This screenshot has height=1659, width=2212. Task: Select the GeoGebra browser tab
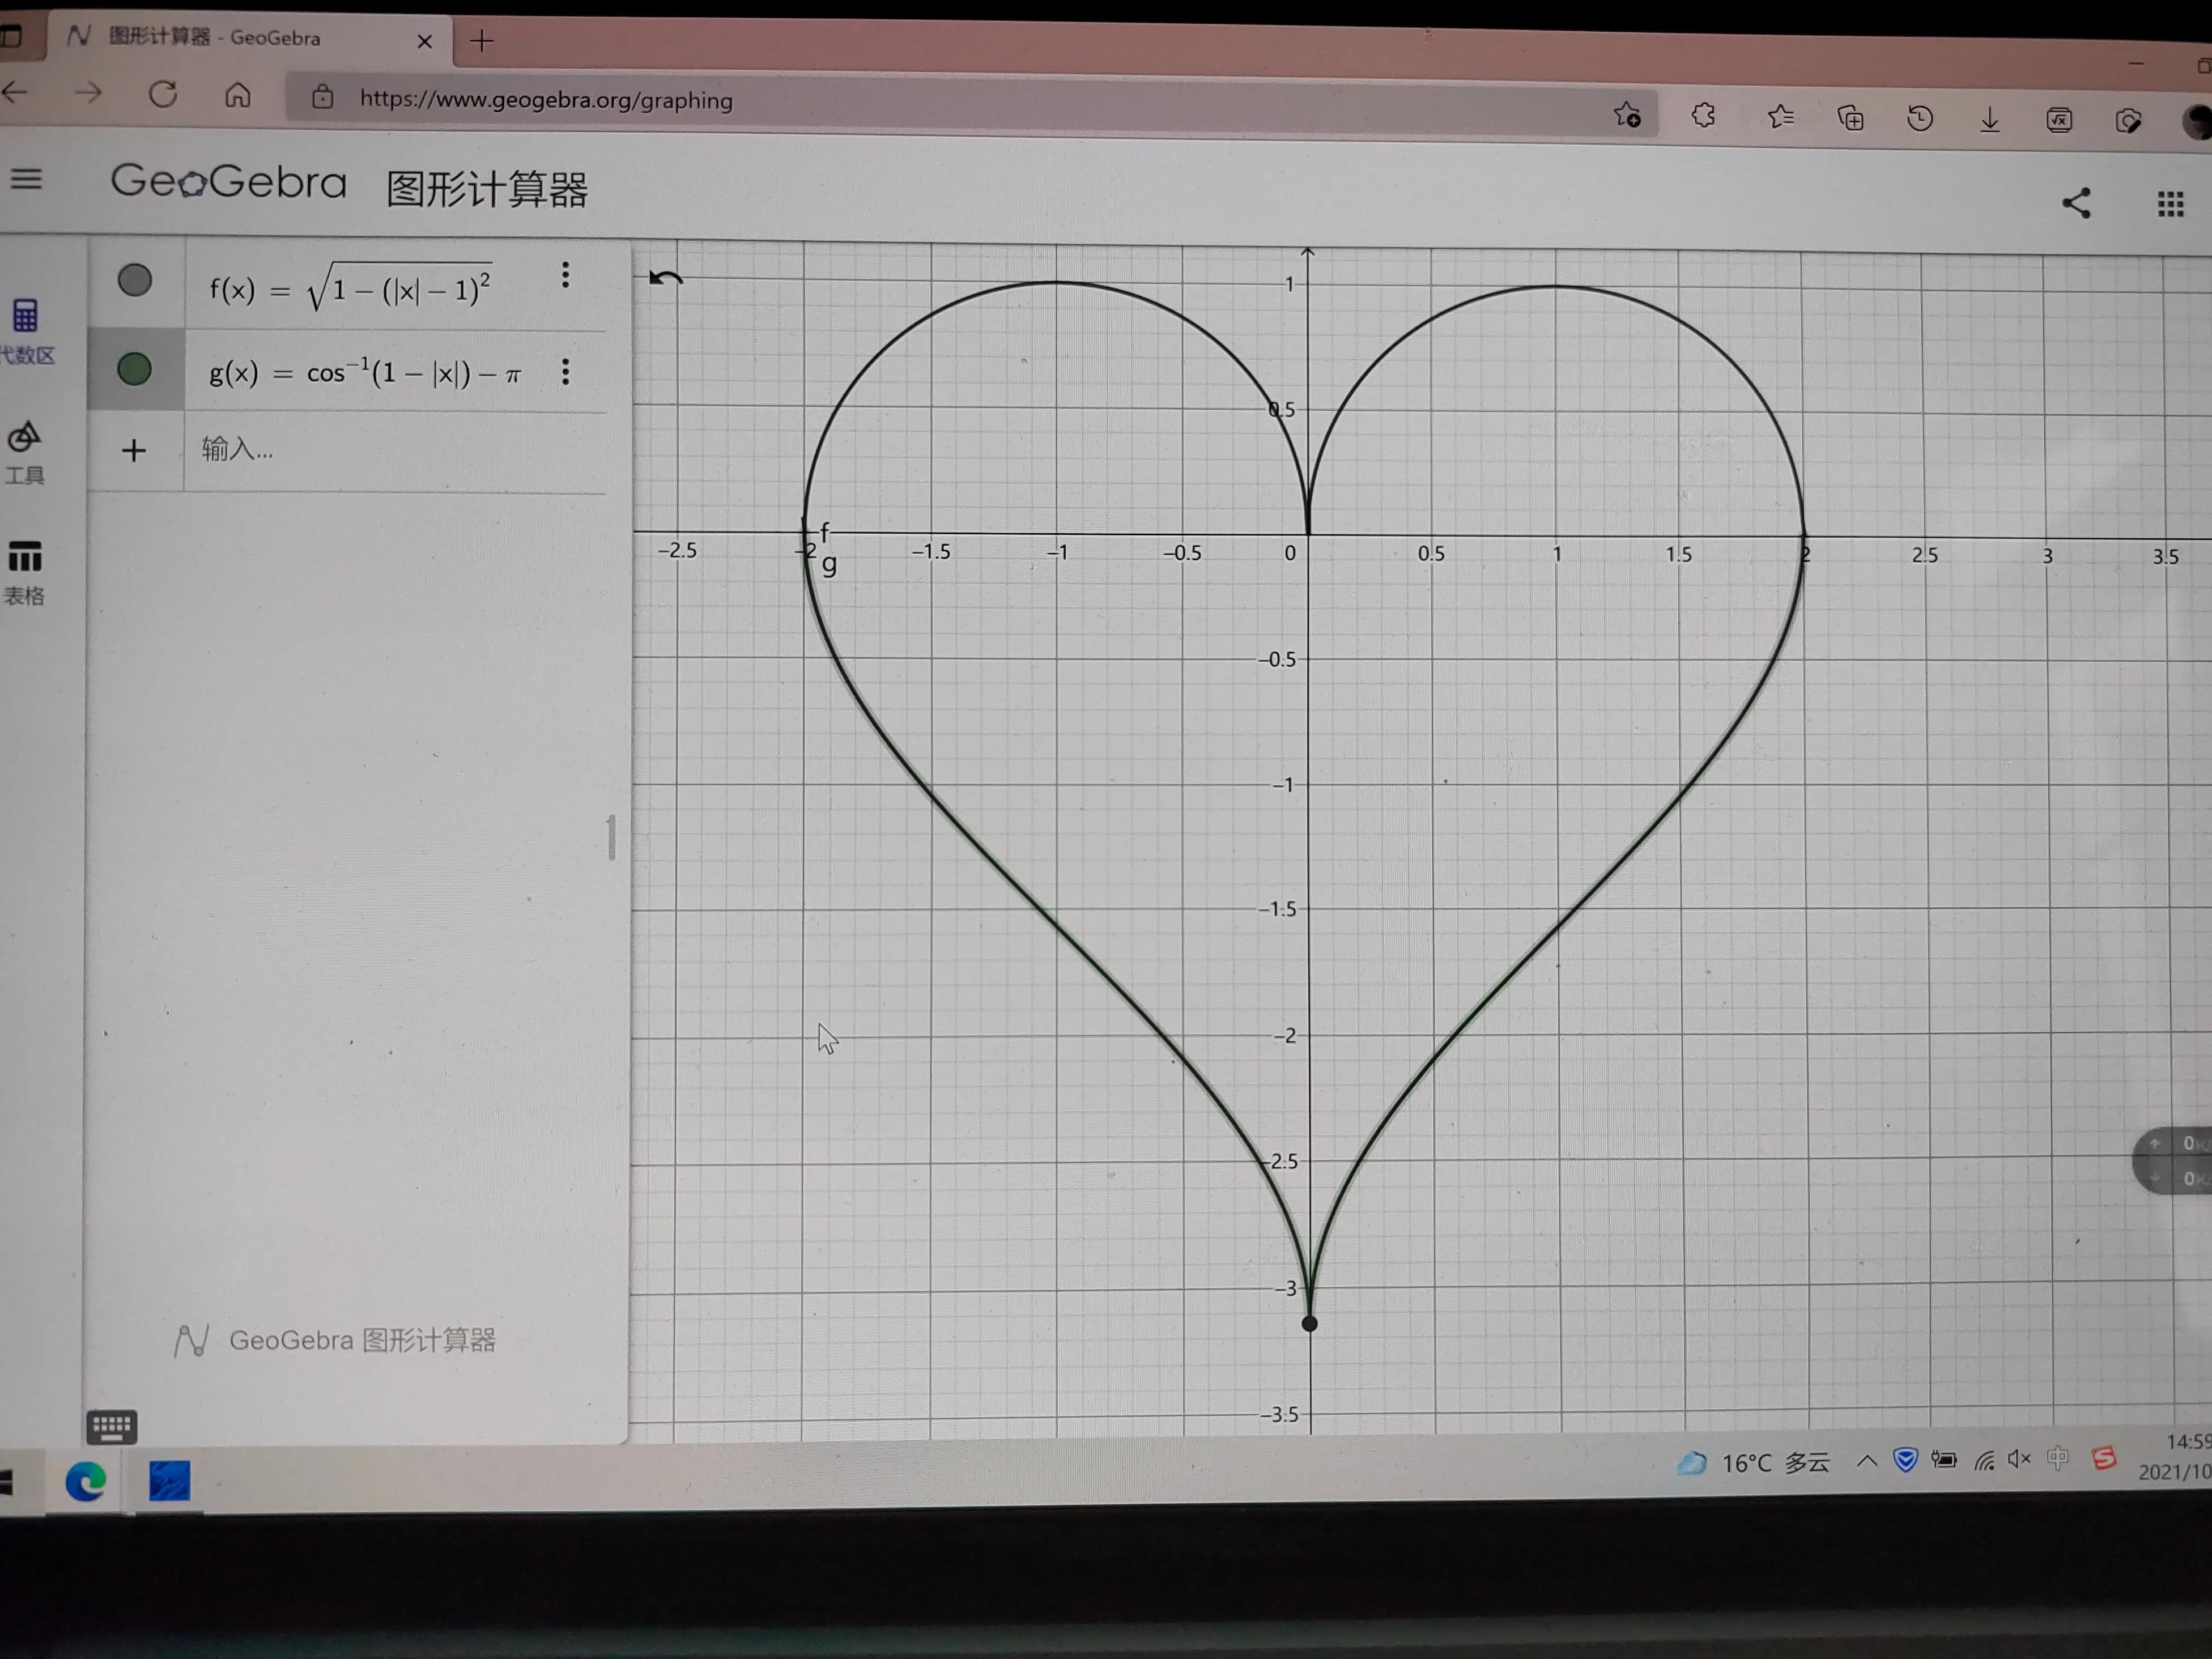click(x=250, y=38)
